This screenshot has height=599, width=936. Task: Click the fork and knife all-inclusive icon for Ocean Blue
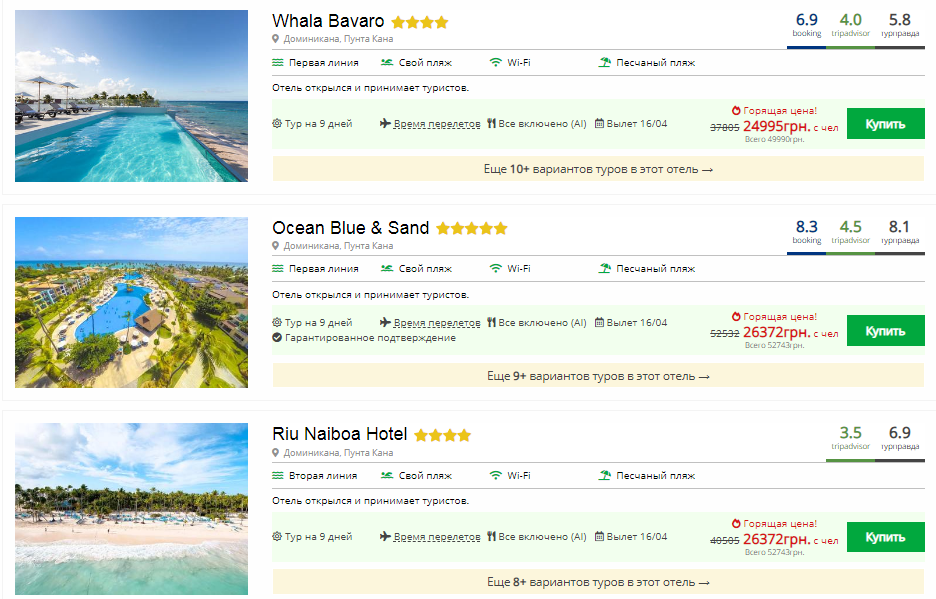click(491, 323)
